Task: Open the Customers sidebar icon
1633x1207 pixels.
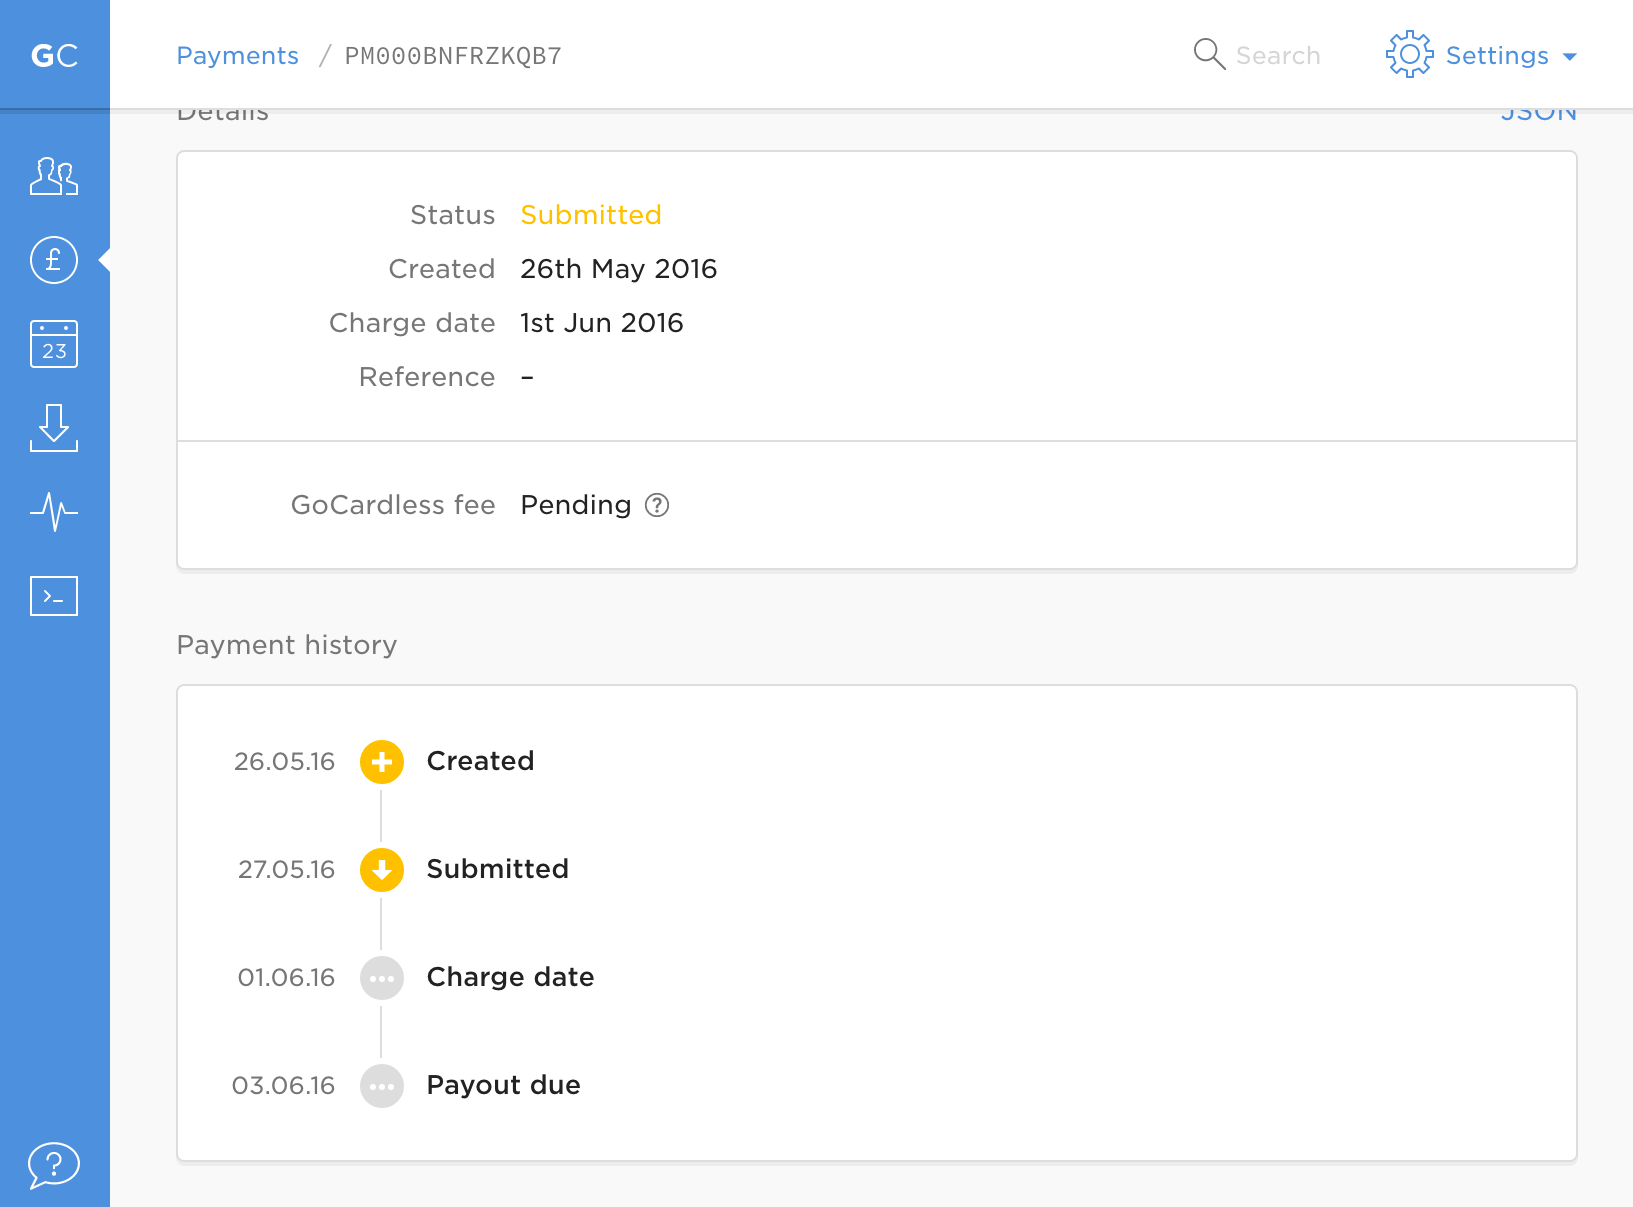Action: tap(54, 176)
